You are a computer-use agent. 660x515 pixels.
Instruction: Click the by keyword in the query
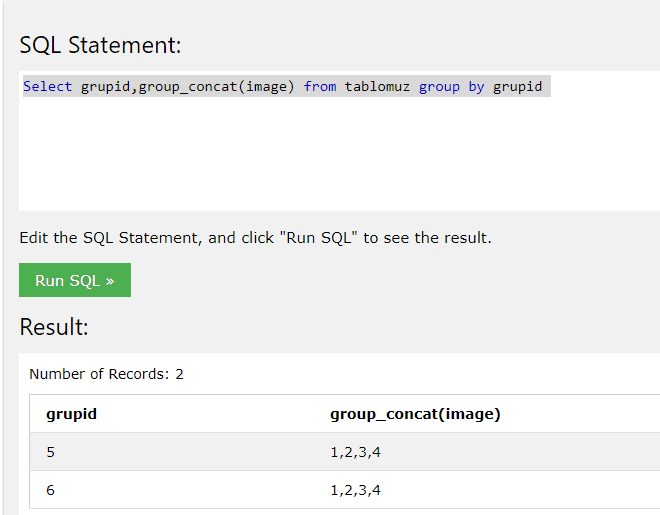tap(476, 87)
